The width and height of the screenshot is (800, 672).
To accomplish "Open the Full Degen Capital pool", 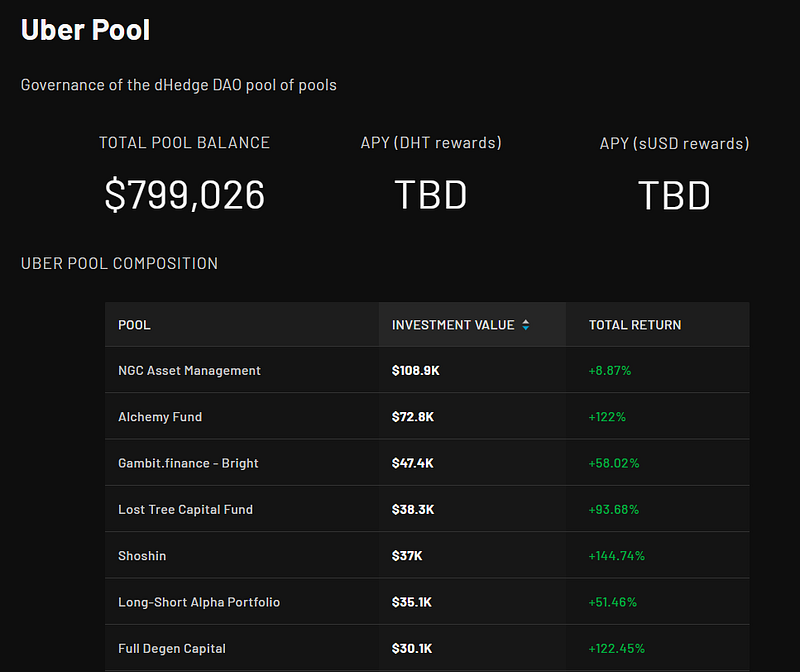I will pos(172,649).
